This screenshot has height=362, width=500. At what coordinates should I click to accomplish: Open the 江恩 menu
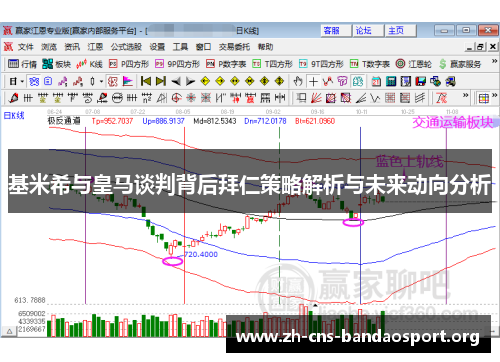click(95, 47)
